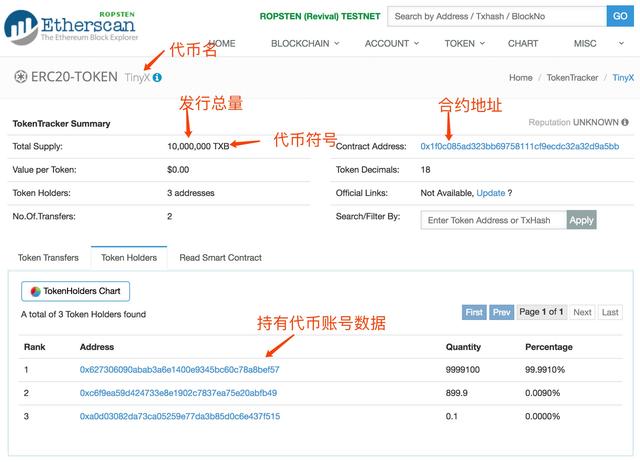Click the pie chart icon in TokenHolders Chart
The height and width of the screenshot is (462, 640).
tap(36, 291)
